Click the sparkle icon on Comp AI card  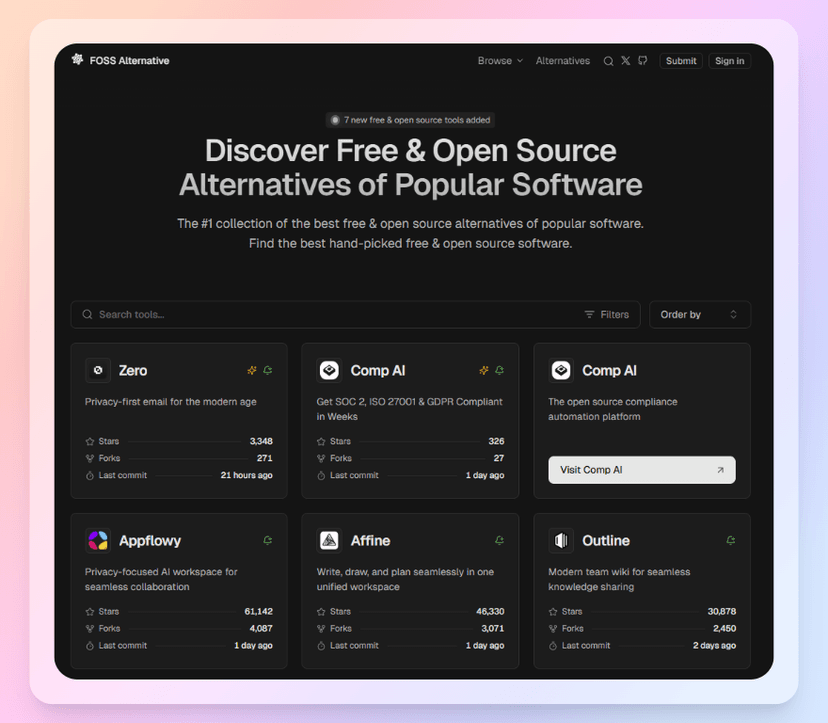[x=484, y=370]
